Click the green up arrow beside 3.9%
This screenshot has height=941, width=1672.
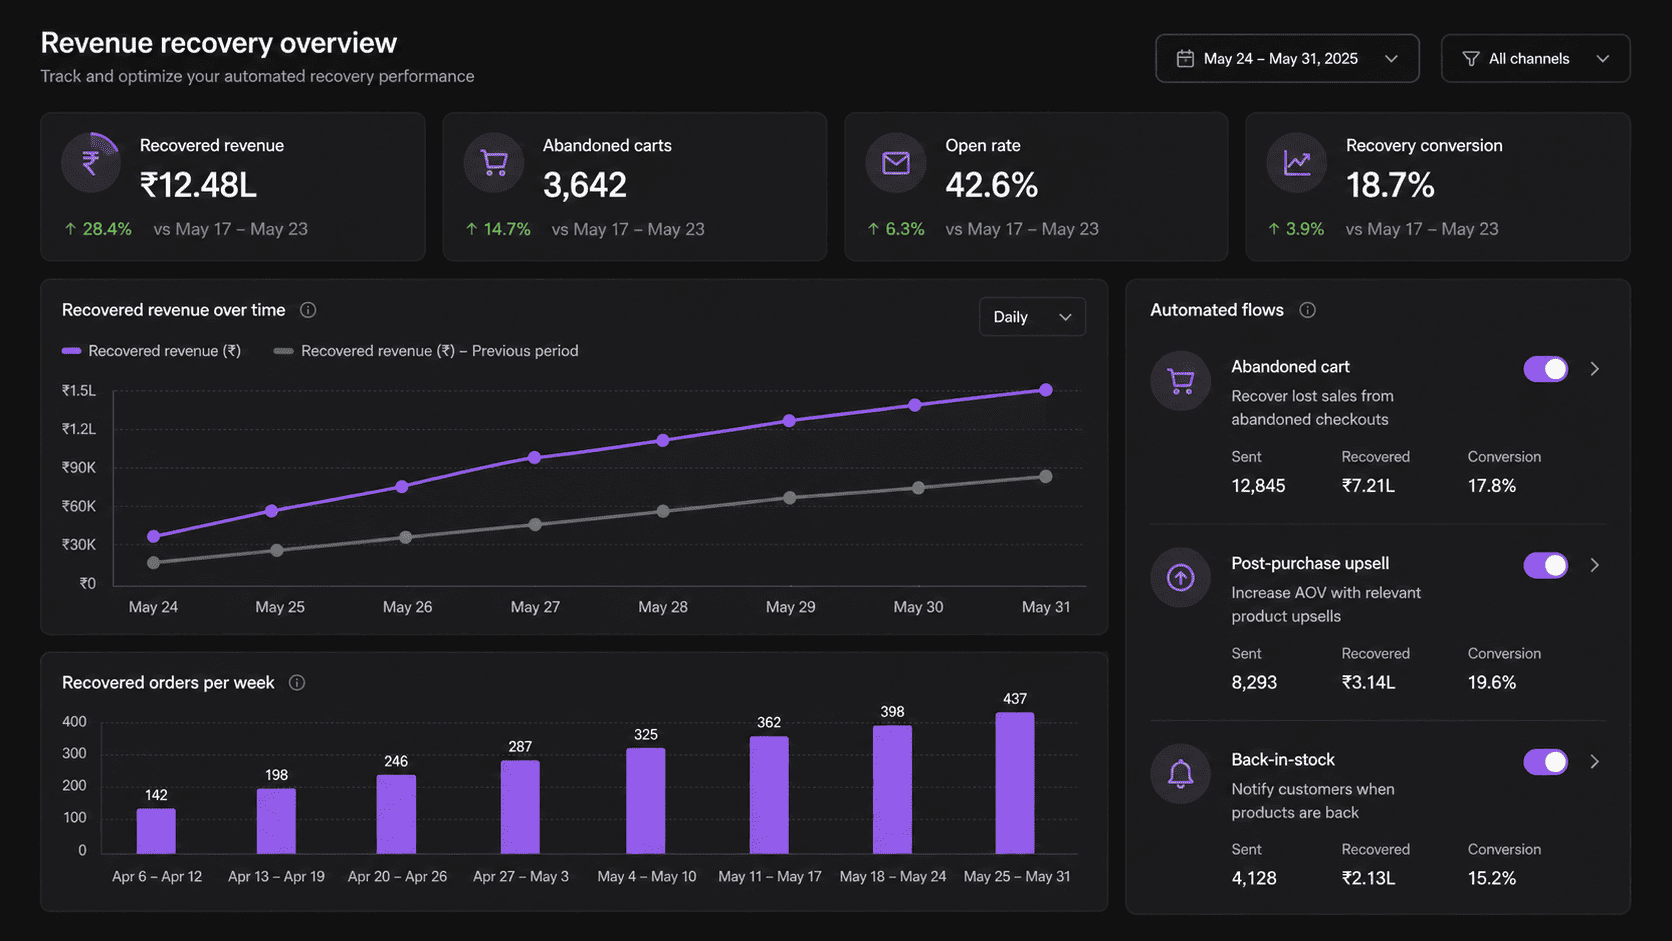tap(1274, 229)
